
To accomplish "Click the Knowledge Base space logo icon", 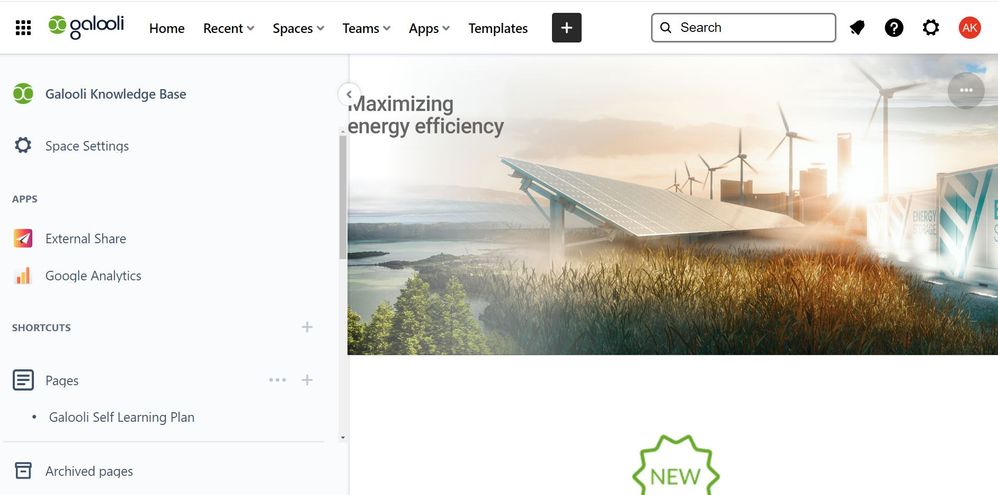I will coord(23,94).
